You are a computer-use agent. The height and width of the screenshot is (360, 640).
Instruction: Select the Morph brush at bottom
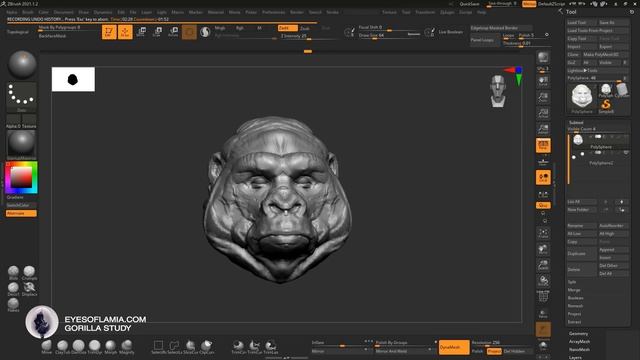(111, 346)
